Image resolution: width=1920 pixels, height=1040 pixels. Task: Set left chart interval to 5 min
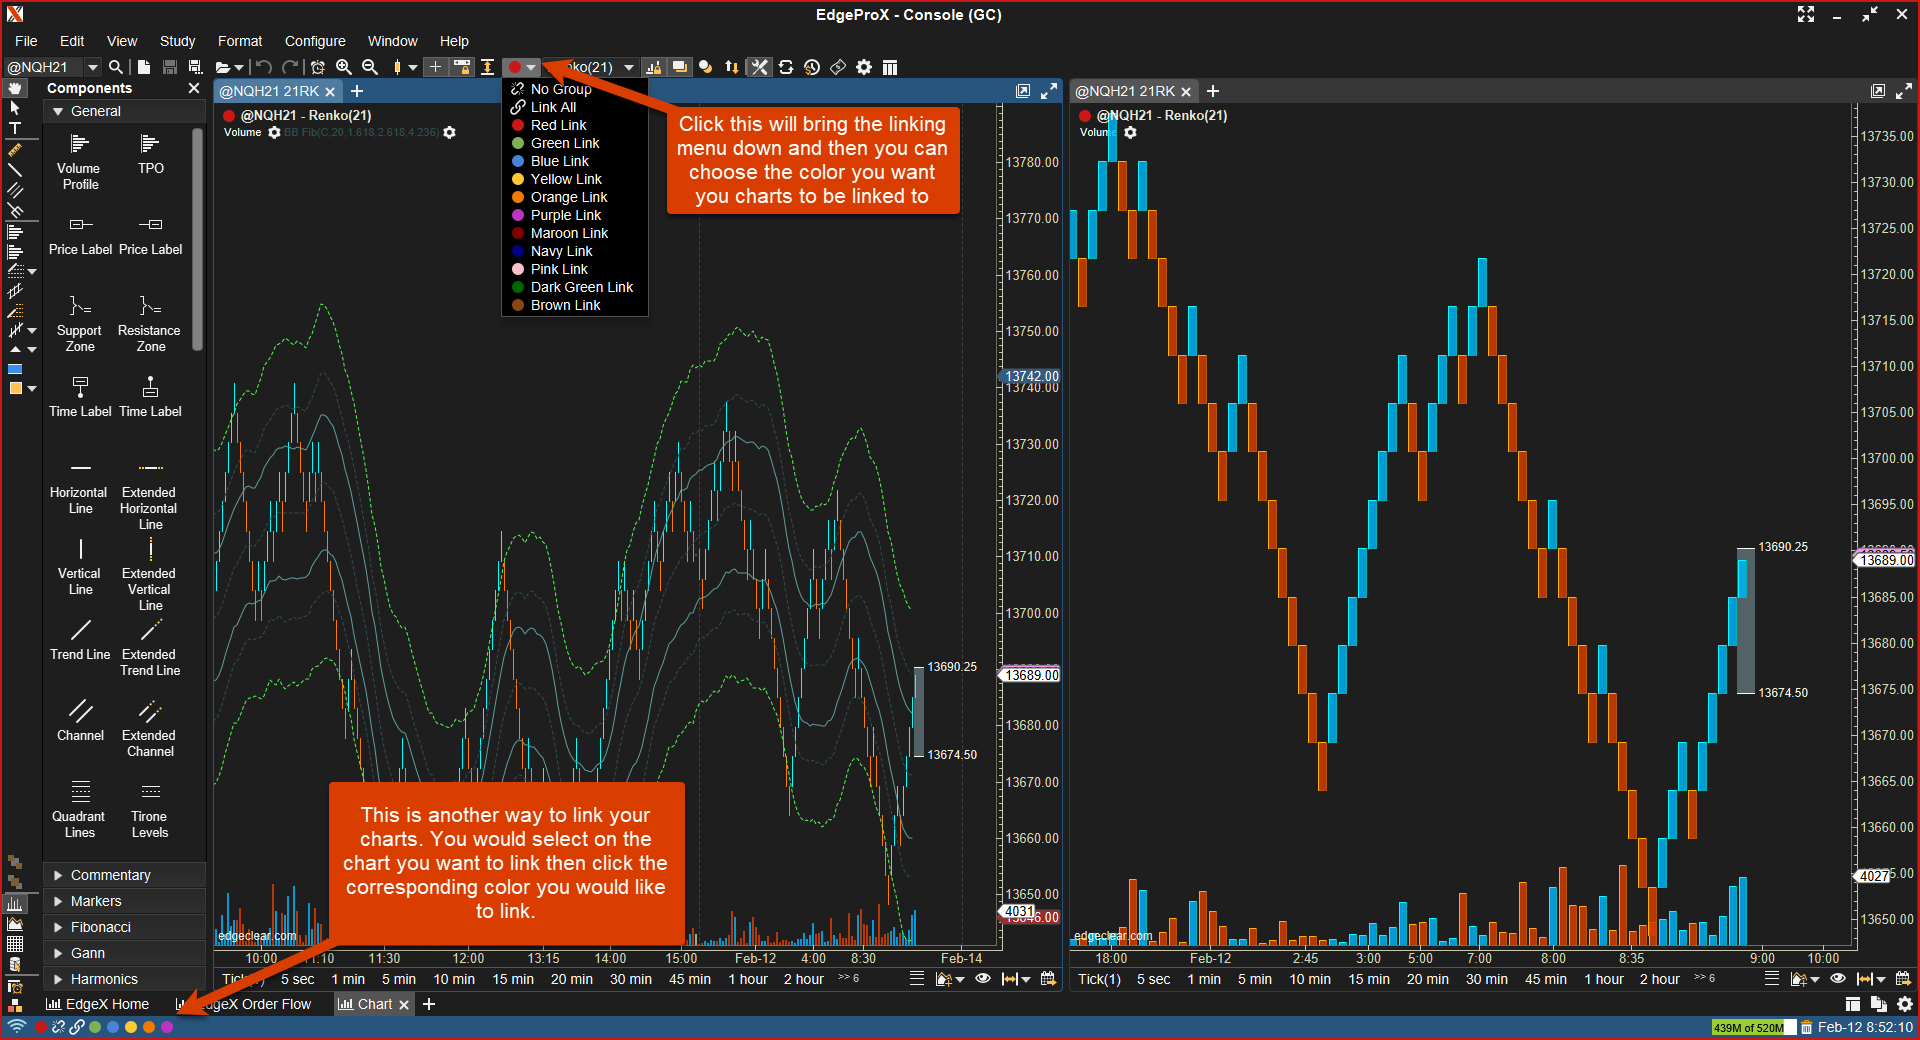pos(399,979)
